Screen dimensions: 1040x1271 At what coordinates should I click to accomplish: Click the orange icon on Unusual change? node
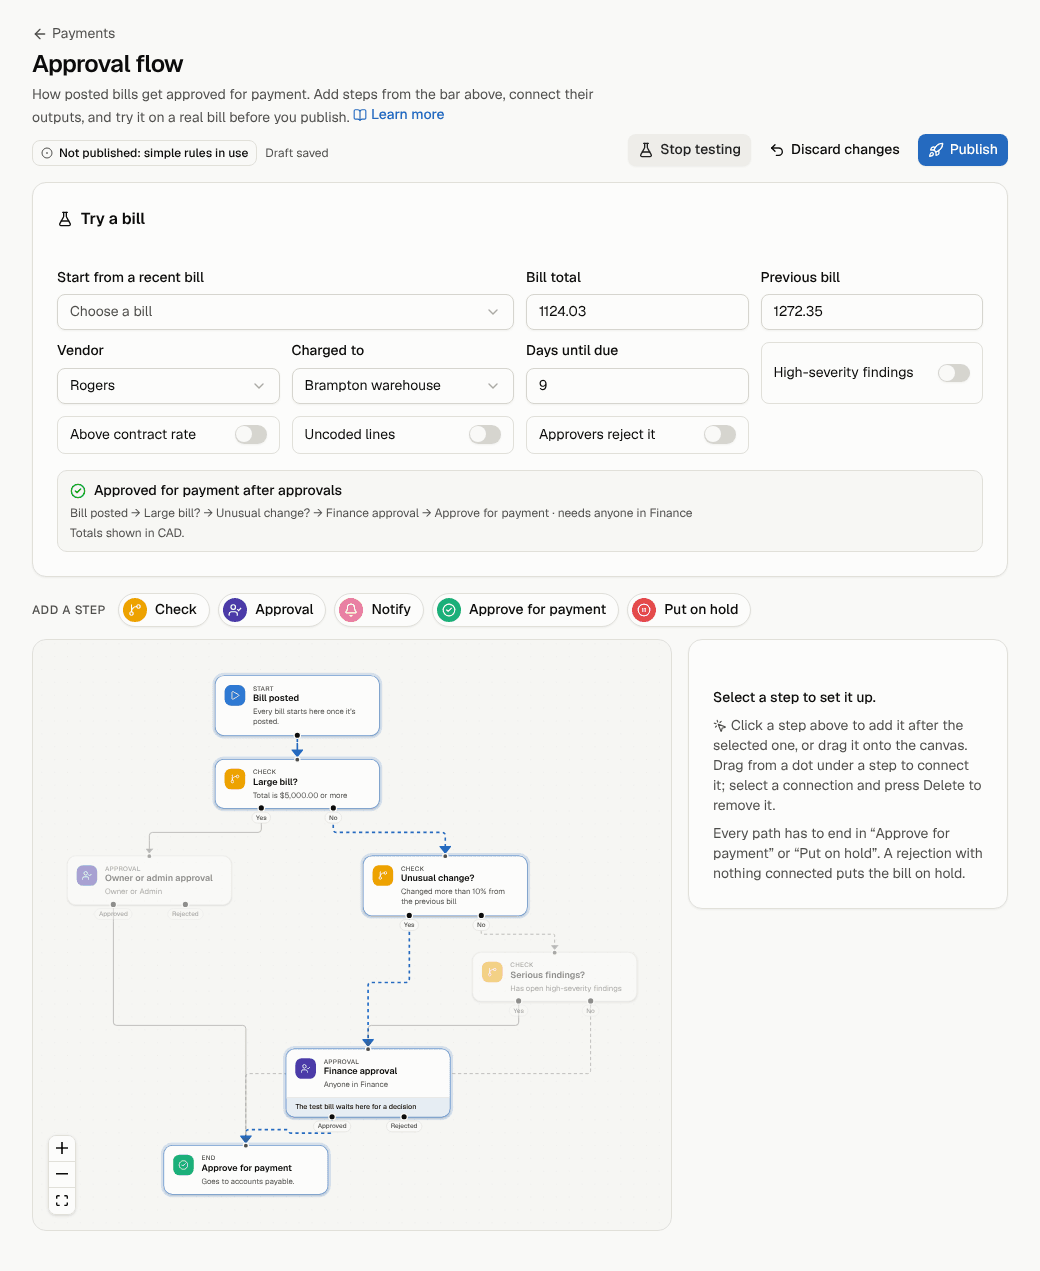coord(383,875)
